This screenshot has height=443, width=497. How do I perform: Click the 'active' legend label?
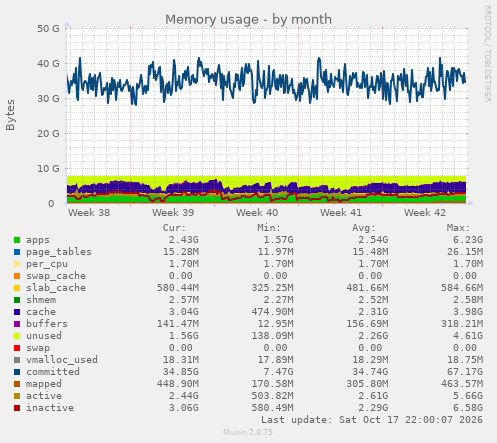point(44,396)
